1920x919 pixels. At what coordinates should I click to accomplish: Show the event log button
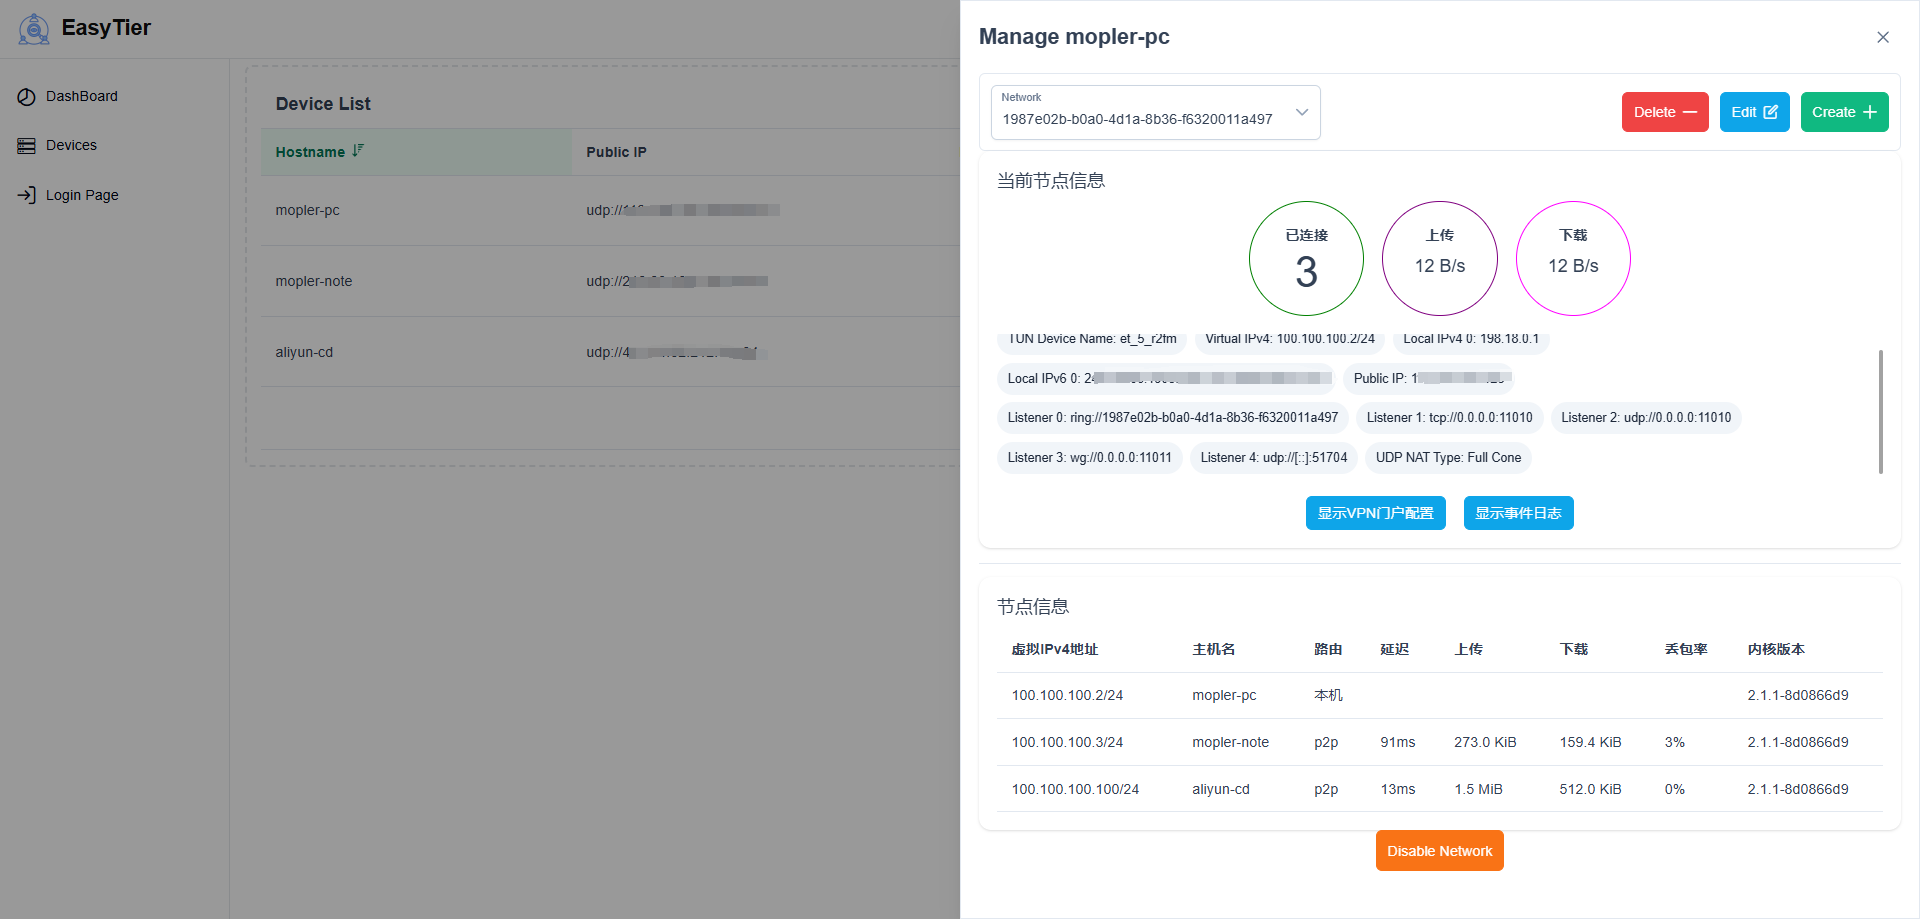(1518, 513)
